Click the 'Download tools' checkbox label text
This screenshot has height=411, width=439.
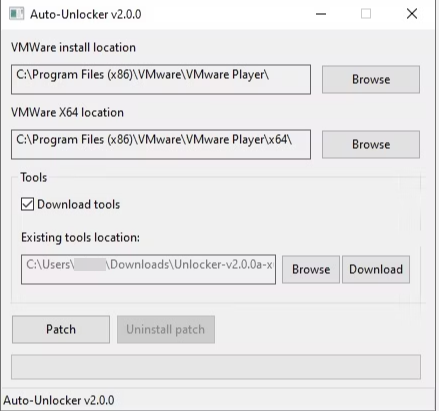pos(78,204)
